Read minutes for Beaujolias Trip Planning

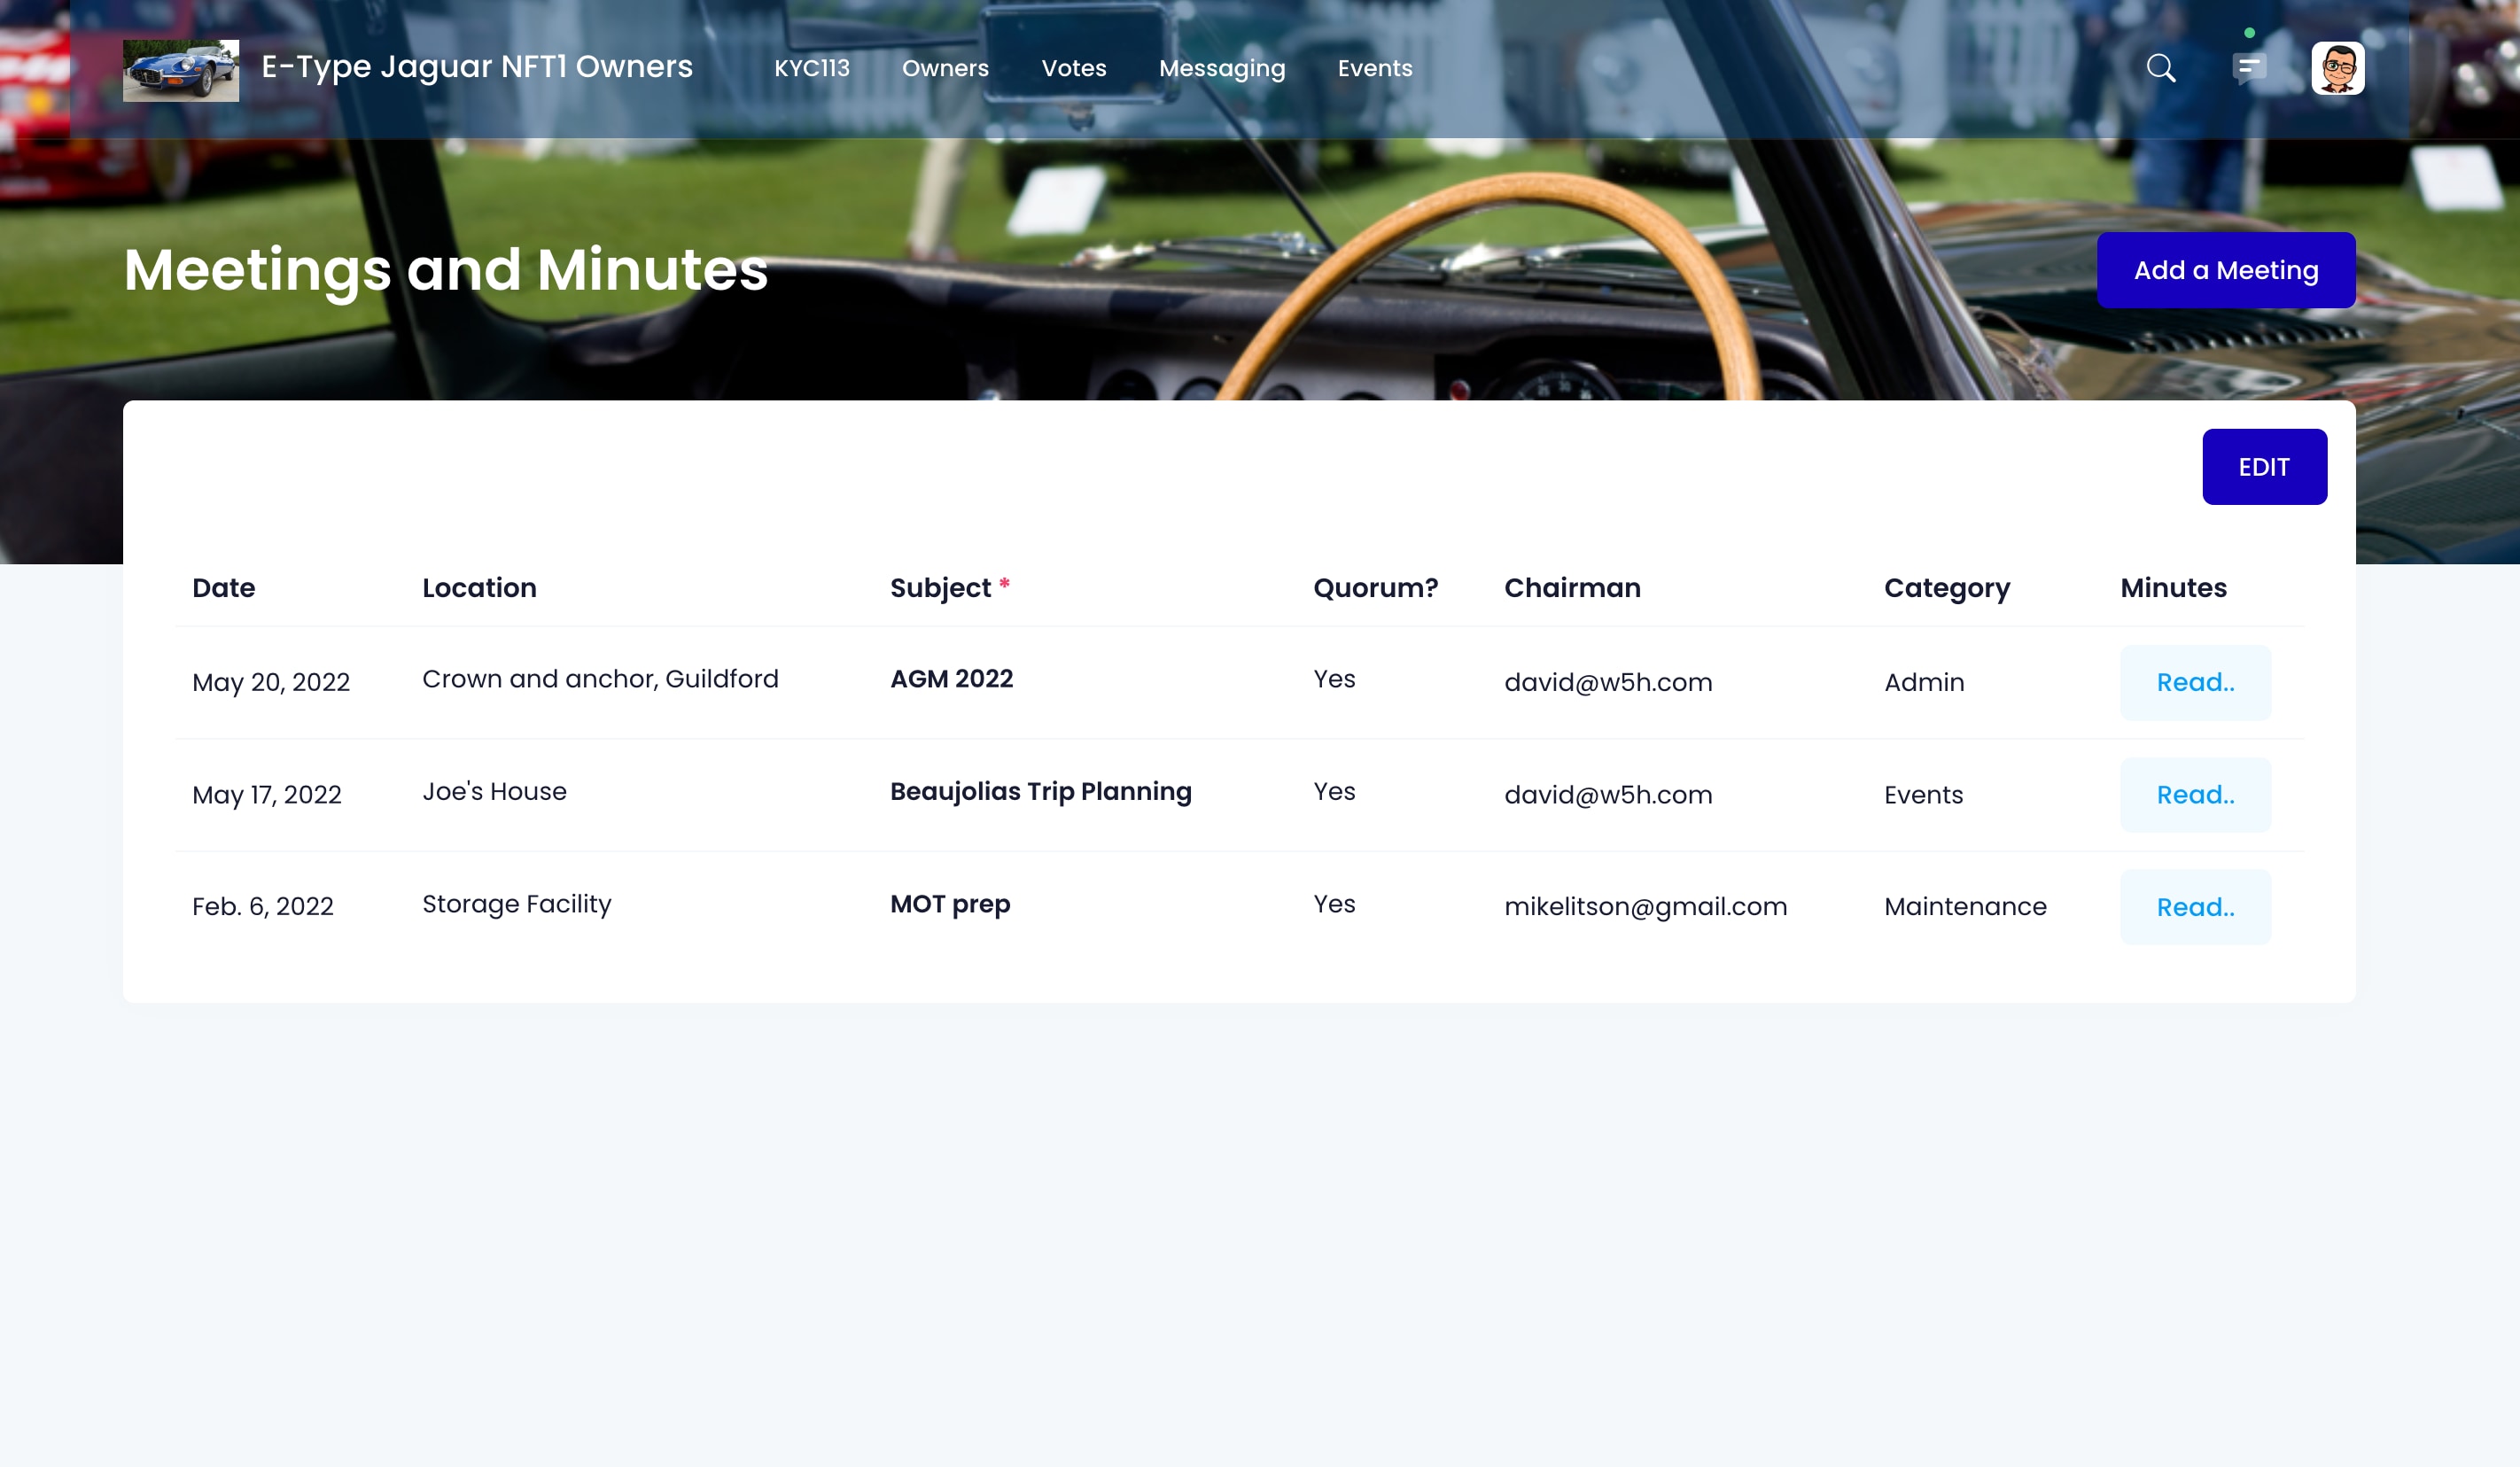pos(2194,795)
